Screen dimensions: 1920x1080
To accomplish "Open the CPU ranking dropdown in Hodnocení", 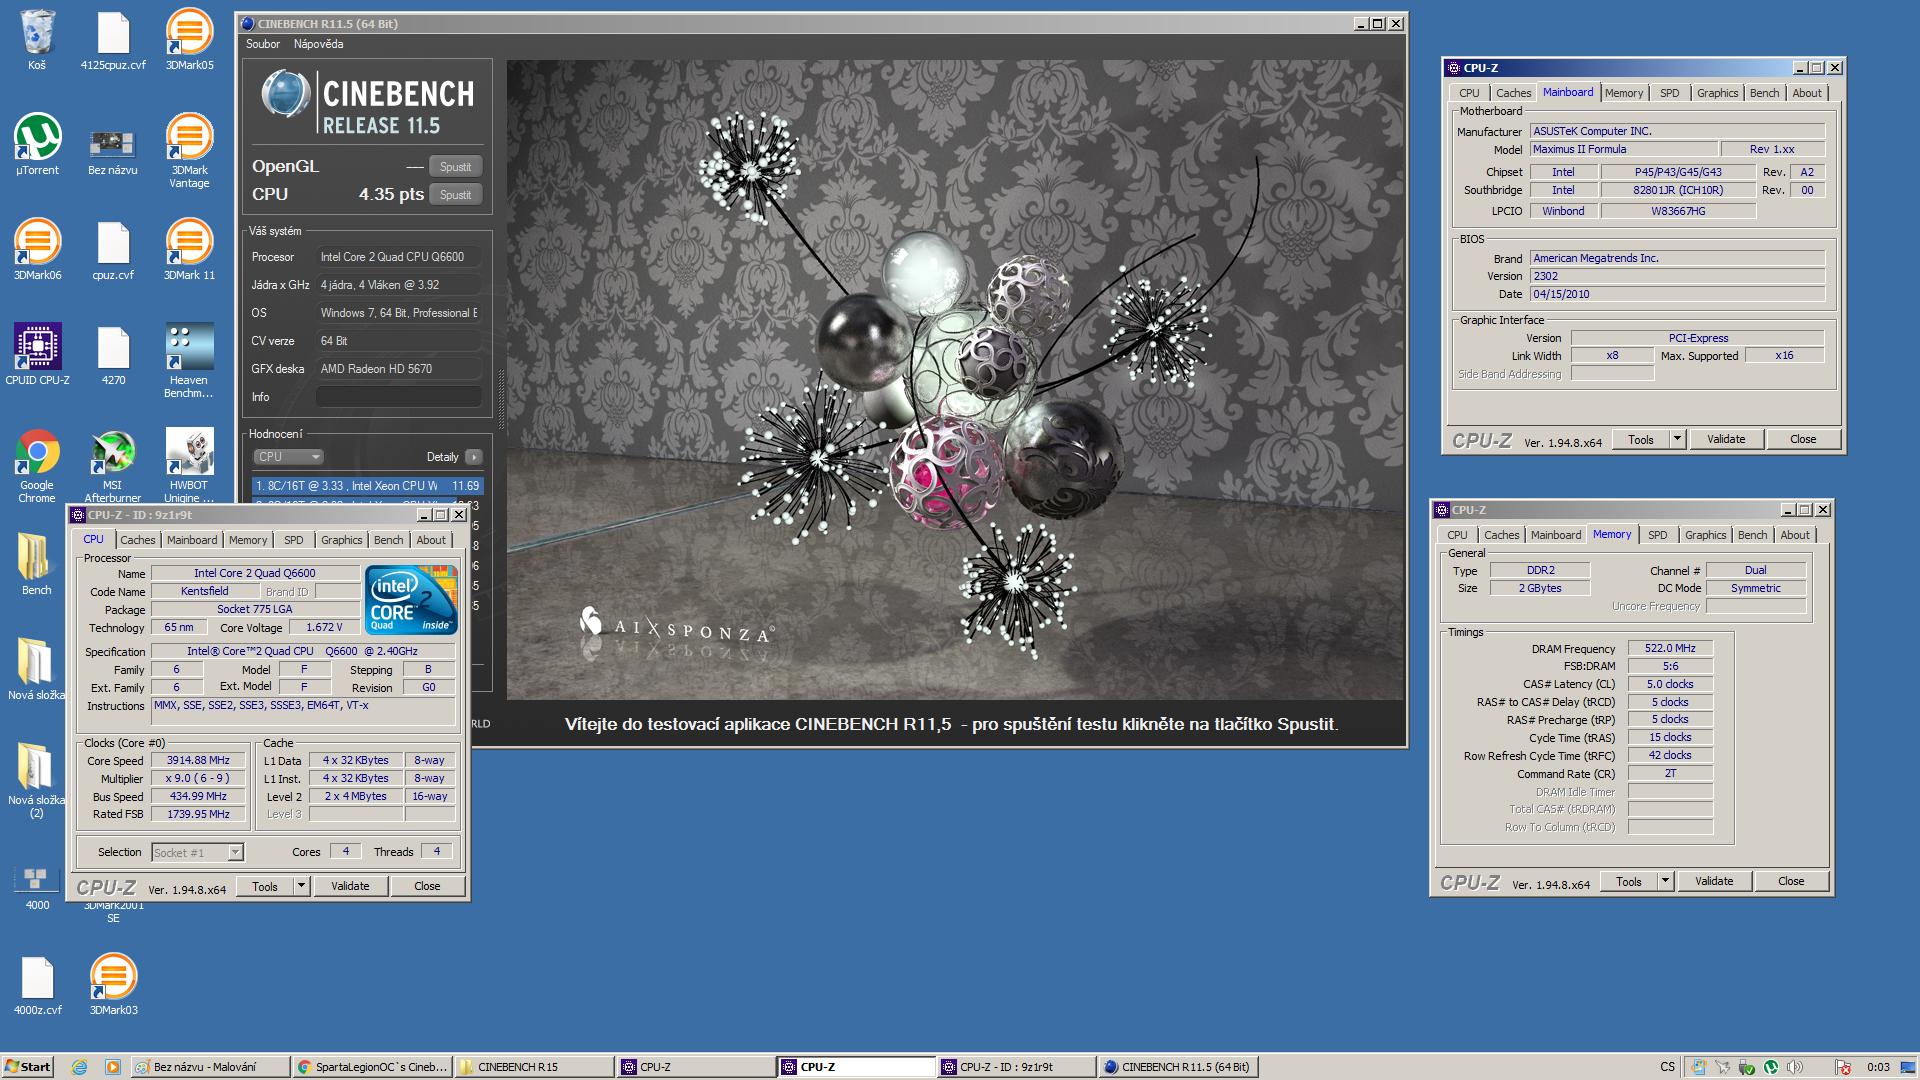I will (288, 457).
